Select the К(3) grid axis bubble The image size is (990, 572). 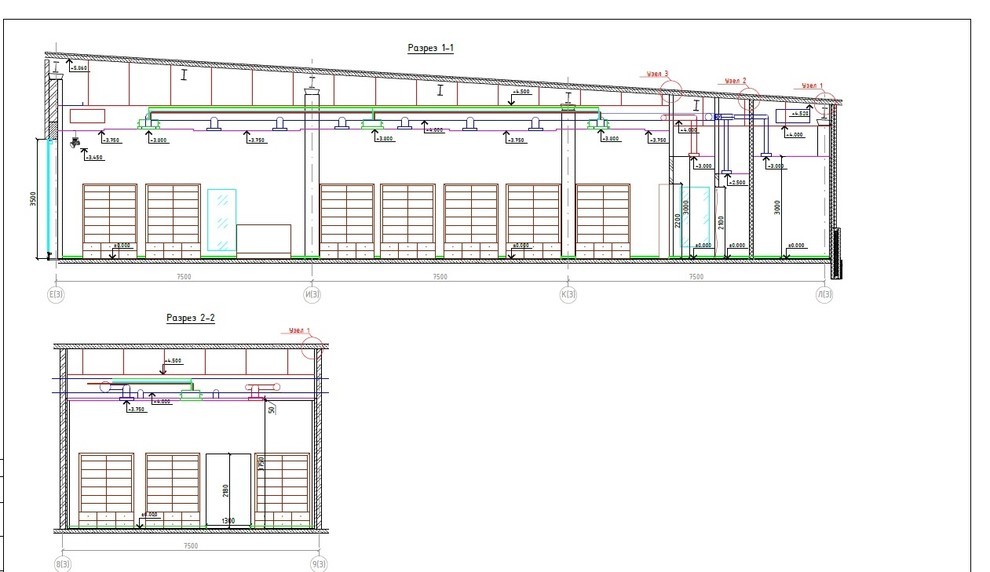click(x=568, y=294)
